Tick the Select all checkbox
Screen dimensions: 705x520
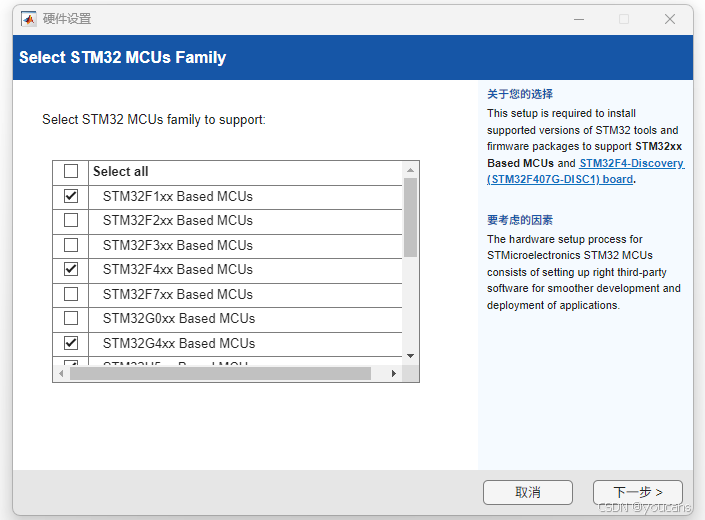[71, 171]
